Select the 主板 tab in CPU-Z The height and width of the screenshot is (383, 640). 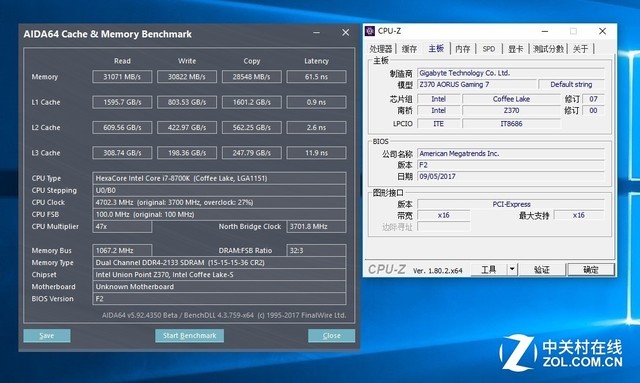[x=436, y=49]
